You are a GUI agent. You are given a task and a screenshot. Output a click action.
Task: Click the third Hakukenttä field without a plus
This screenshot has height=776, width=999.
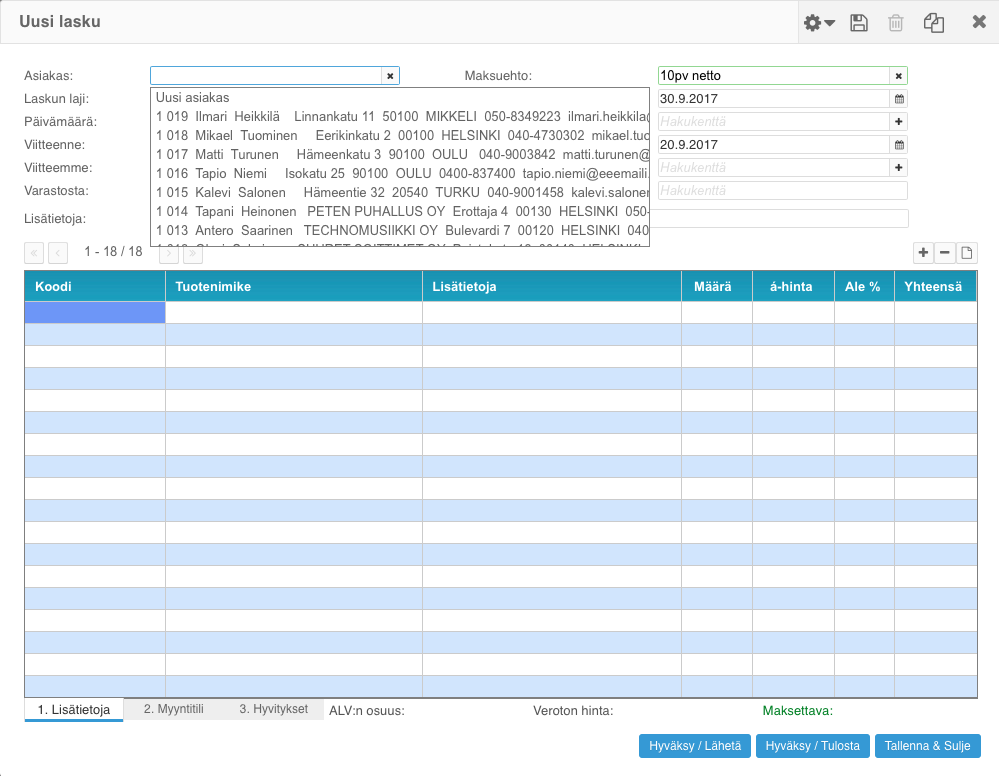[782, 190]
